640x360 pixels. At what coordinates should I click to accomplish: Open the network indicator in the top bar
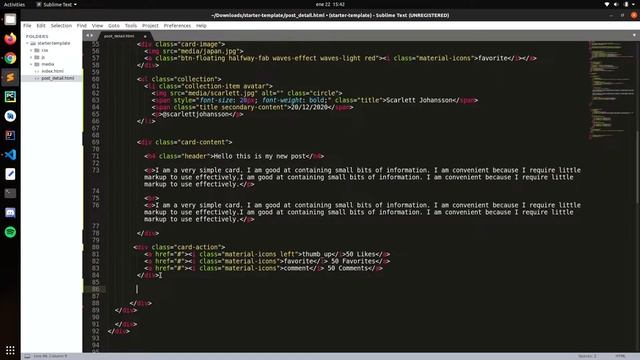point(607,4)
